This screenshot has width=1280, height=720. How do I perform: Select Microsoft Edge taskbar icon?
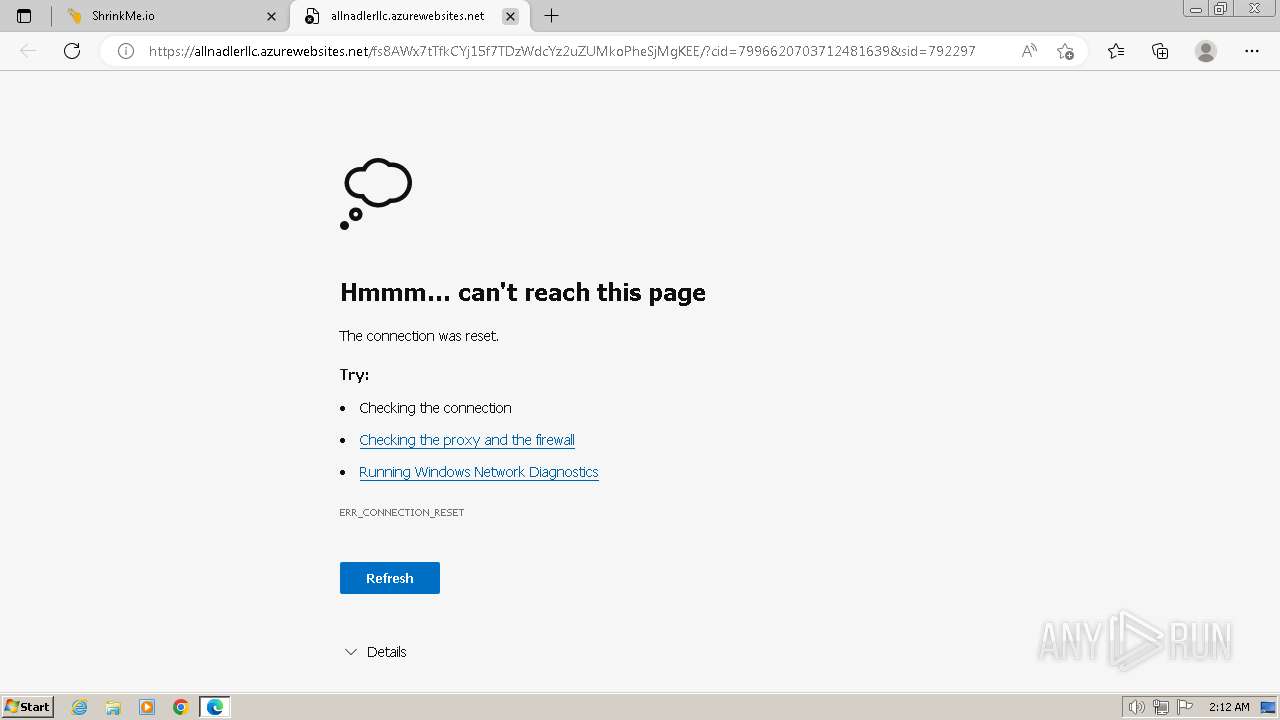tap(215, 707)
